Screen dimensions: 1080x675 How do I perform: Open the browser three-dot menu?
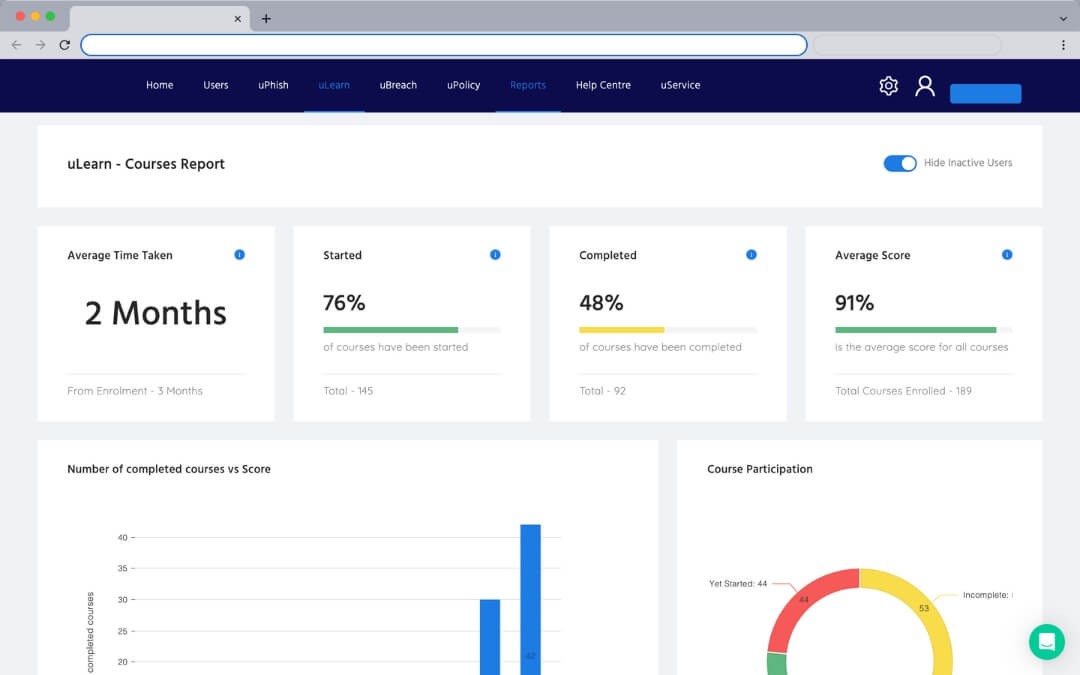[x=1062, y=45]
